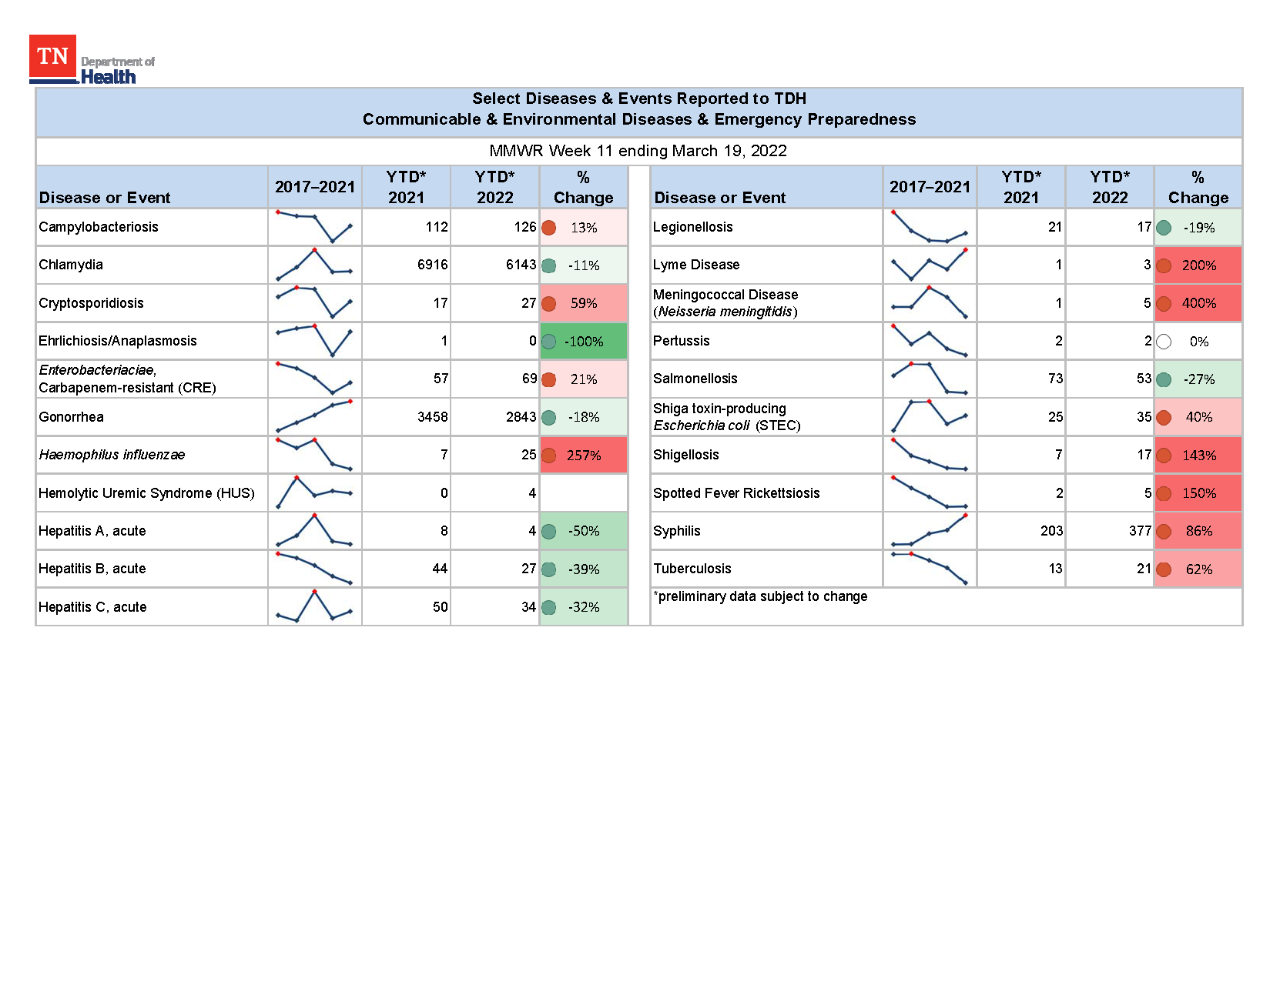Screen dimensions: 1280x988
Task: Click the Gonorrhea 2017–2021 sparkline chart
Action: (x=314, y=416)
